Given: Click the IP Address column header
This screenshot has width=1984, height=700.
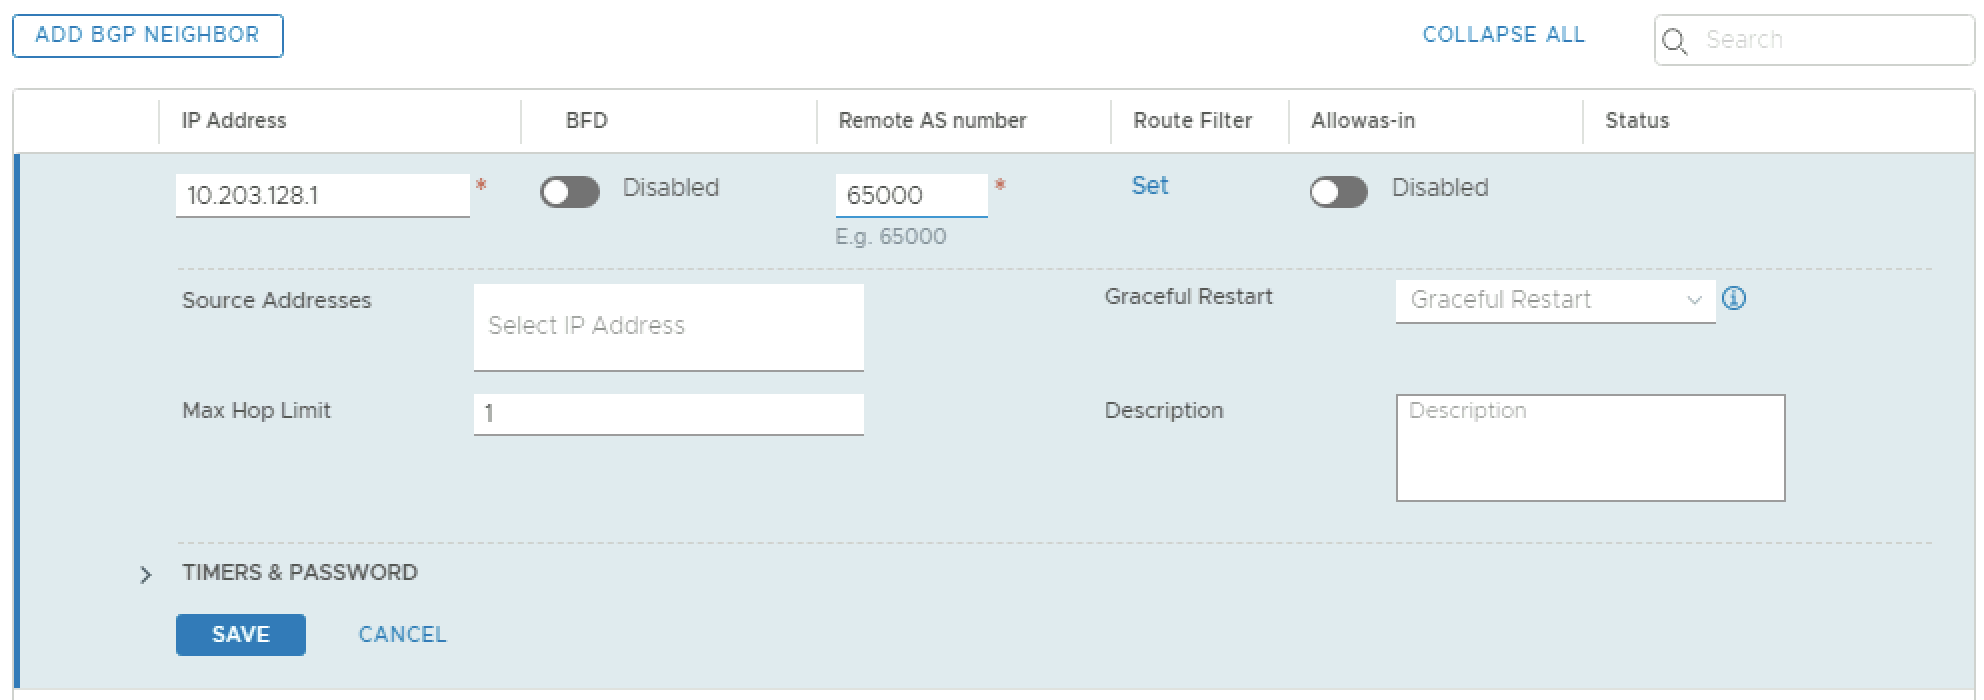Looking at the screenshot, I should pyautogui.click(x=234, y=121).
